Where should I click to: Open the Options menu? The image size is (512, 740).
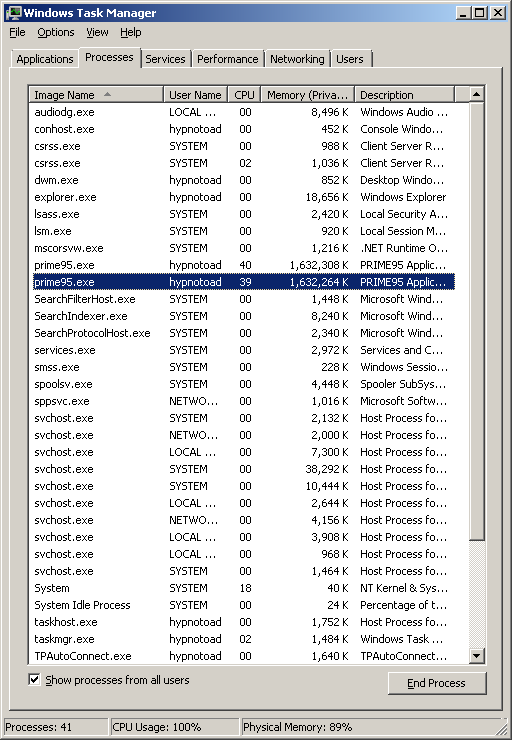[56, 32]
